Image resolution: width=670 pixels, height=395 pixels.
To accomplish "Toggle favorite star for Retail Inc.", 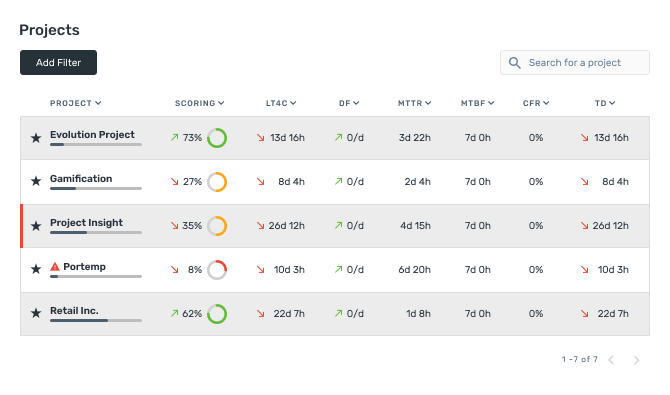I will (x=36, y=313).
